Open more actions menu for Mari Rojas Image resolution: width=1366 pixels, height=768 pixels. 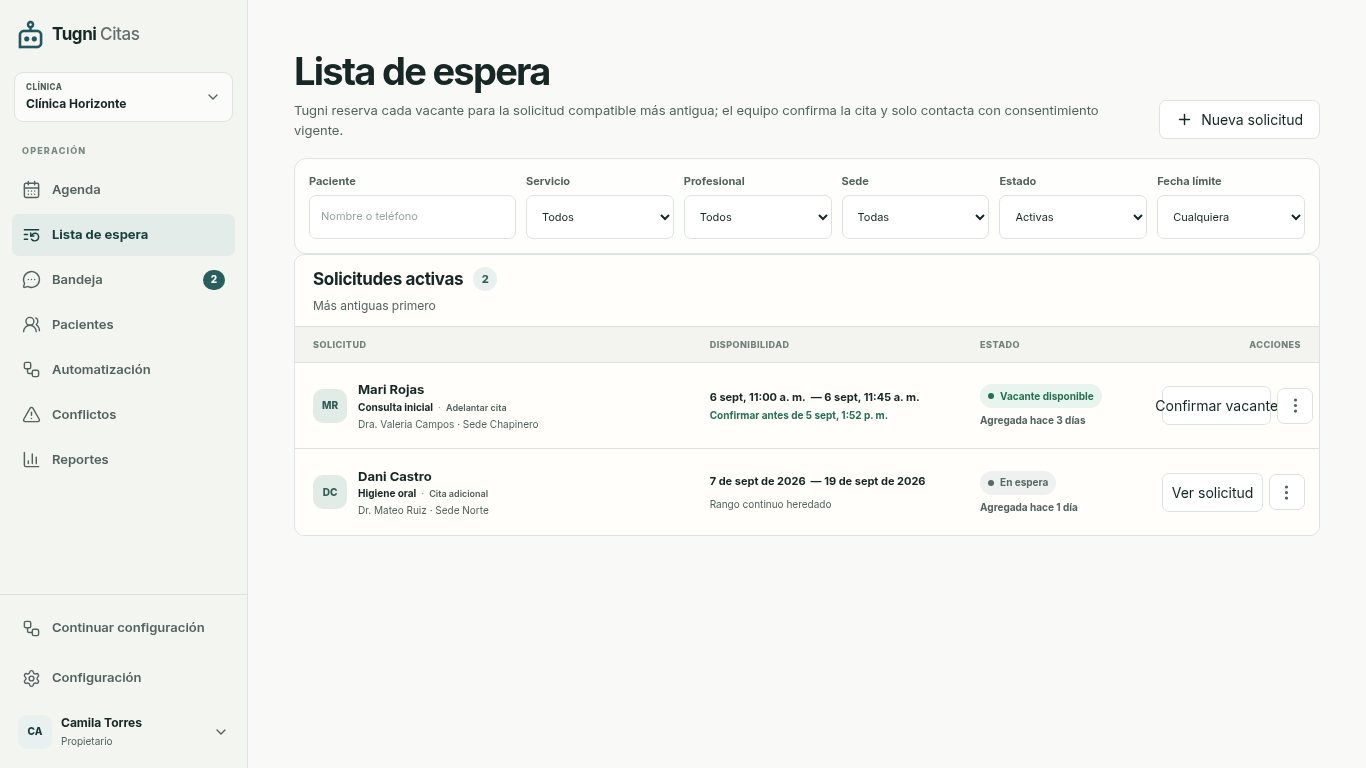pos(1295,406)
